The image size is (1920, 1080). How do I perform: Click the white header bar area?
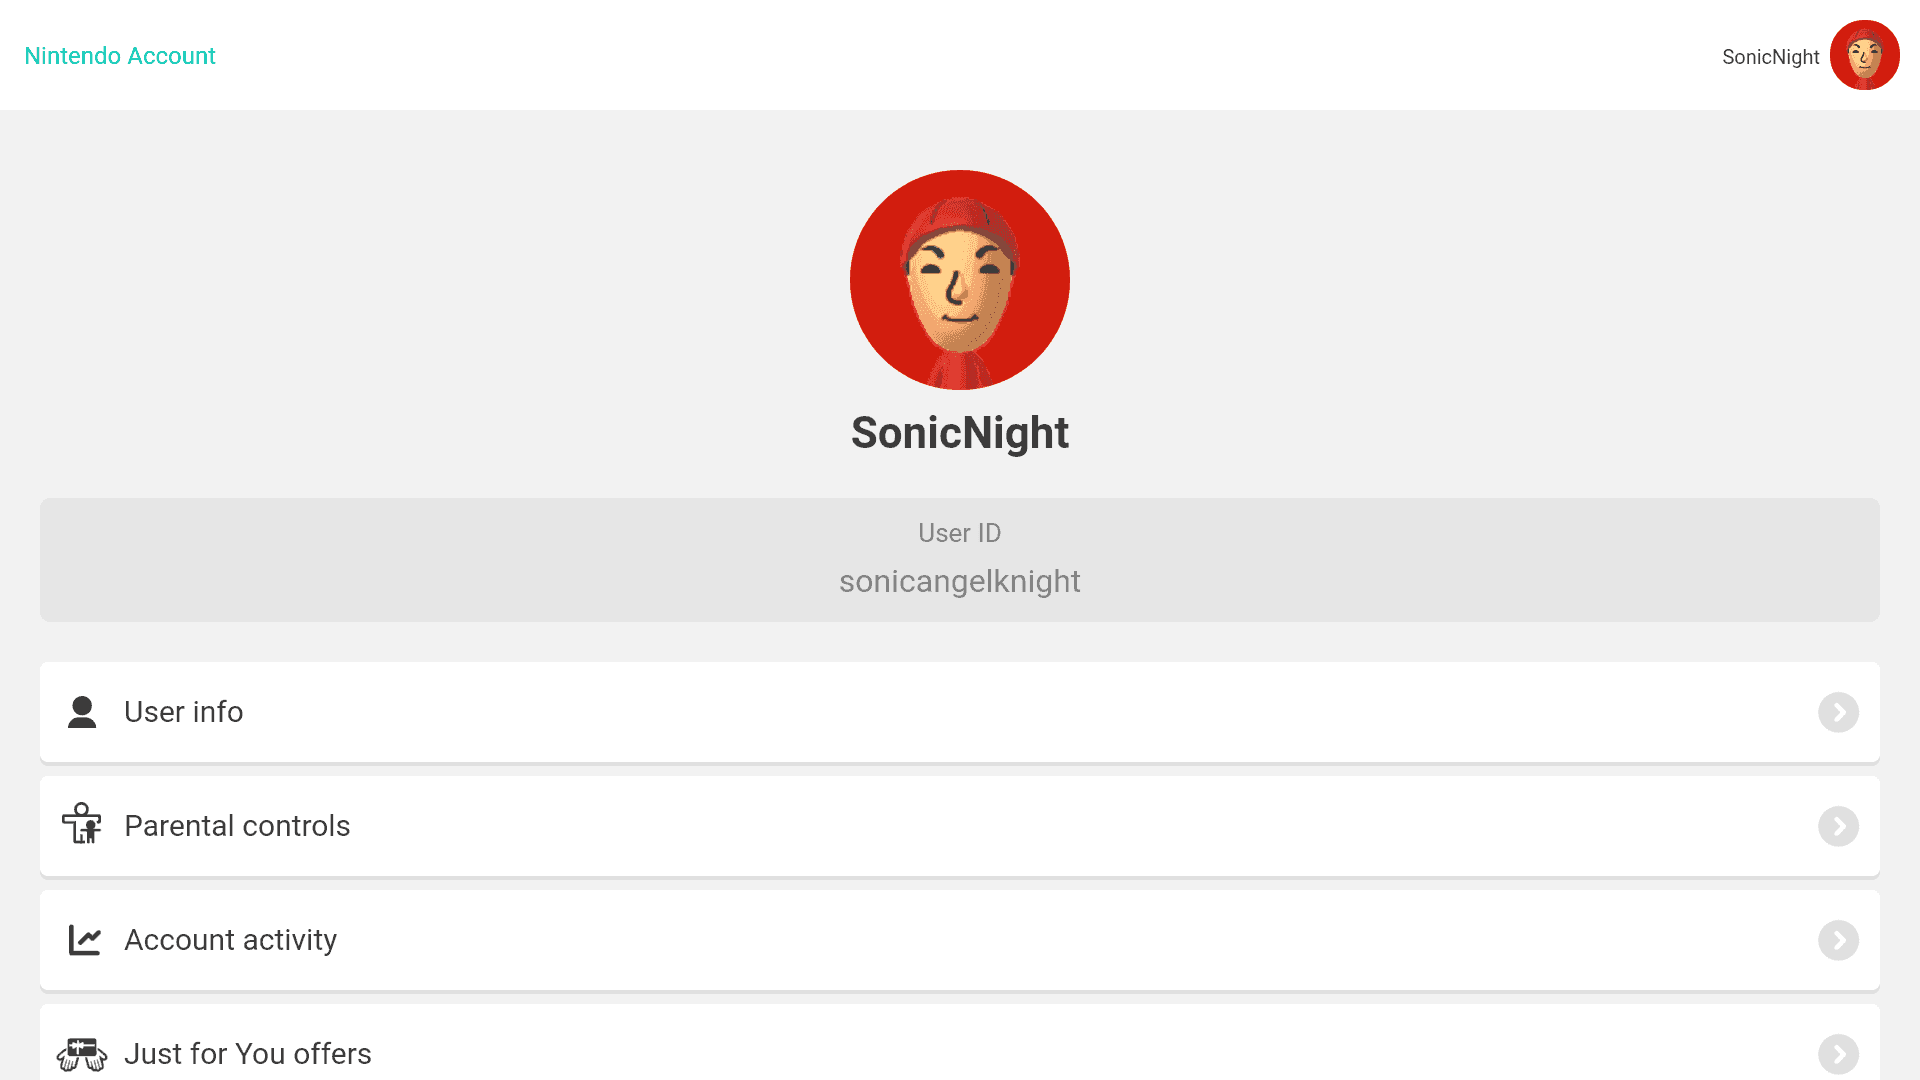pos(960,55)
